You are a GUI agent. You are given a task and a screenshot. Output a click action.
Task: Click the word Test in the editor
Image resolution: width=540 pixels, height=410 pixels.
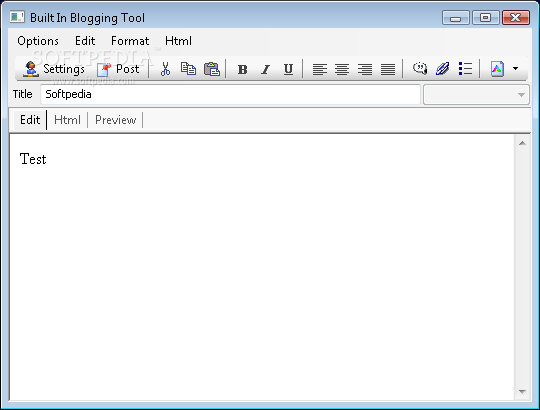(33, 159)
